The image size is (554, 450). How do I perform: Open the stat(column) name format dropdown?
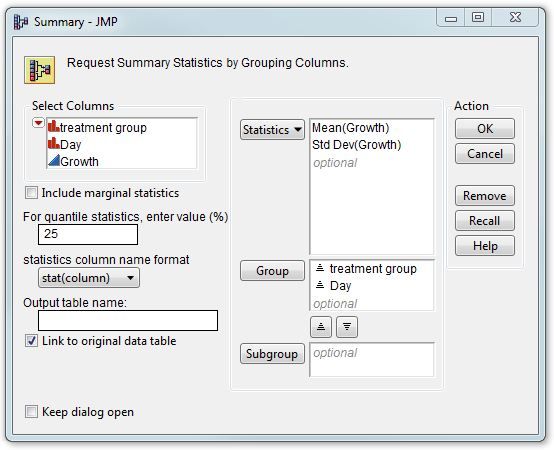[89, 278]
